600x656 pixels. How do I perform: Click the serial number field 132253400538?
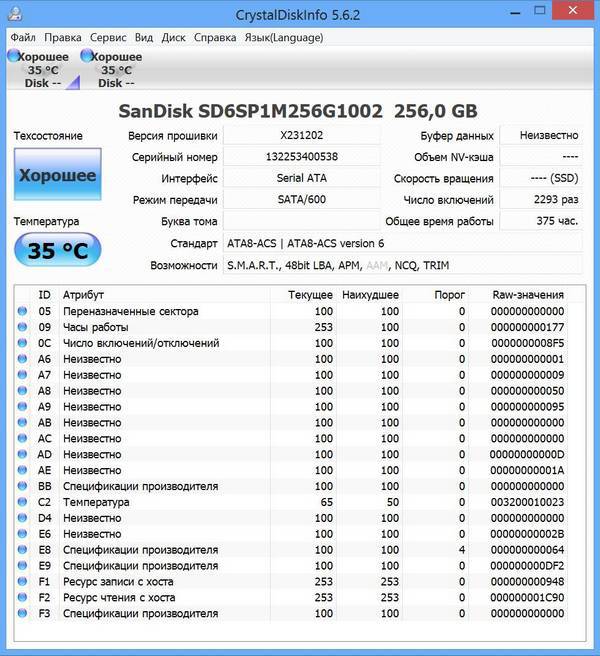pos(301,157)
